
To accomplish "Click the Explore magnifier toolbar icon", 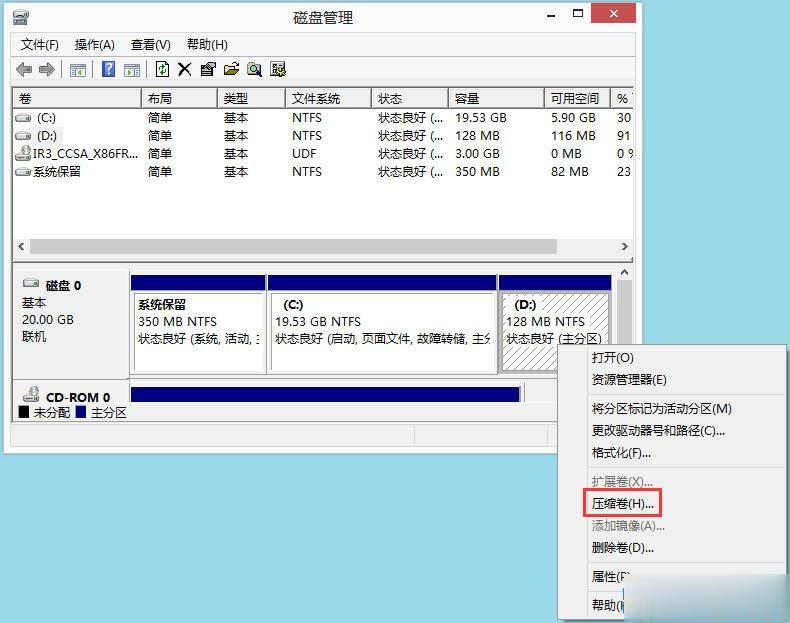I will [254, 70].
